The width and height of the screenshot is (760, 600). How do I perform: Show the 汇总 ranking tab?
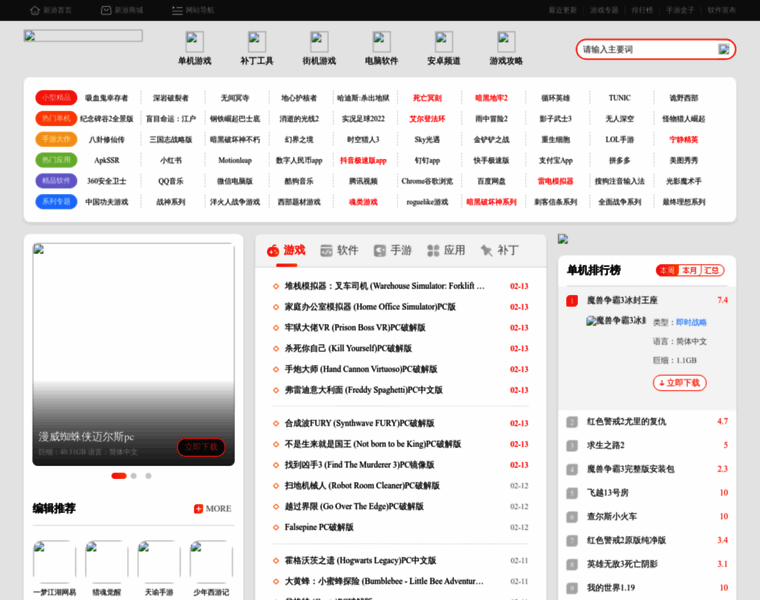tap(712, 270)
